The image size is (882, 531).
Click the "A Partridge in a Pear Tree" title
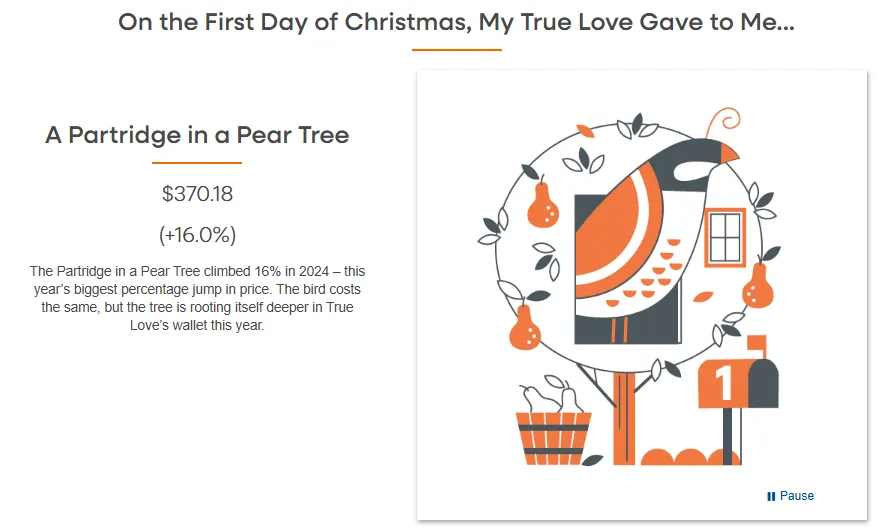click(x=197, y=135)
